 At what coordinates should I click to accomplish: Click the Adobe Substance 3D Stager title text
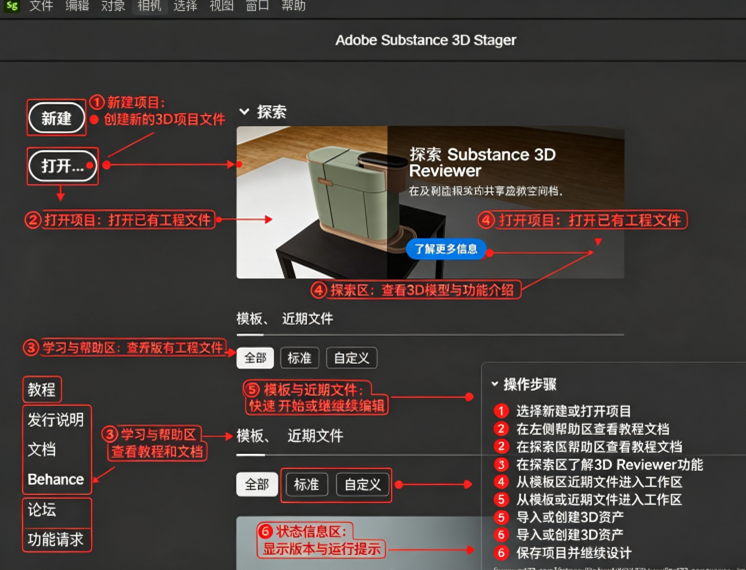pyautogui.click(x=426, y=40)
